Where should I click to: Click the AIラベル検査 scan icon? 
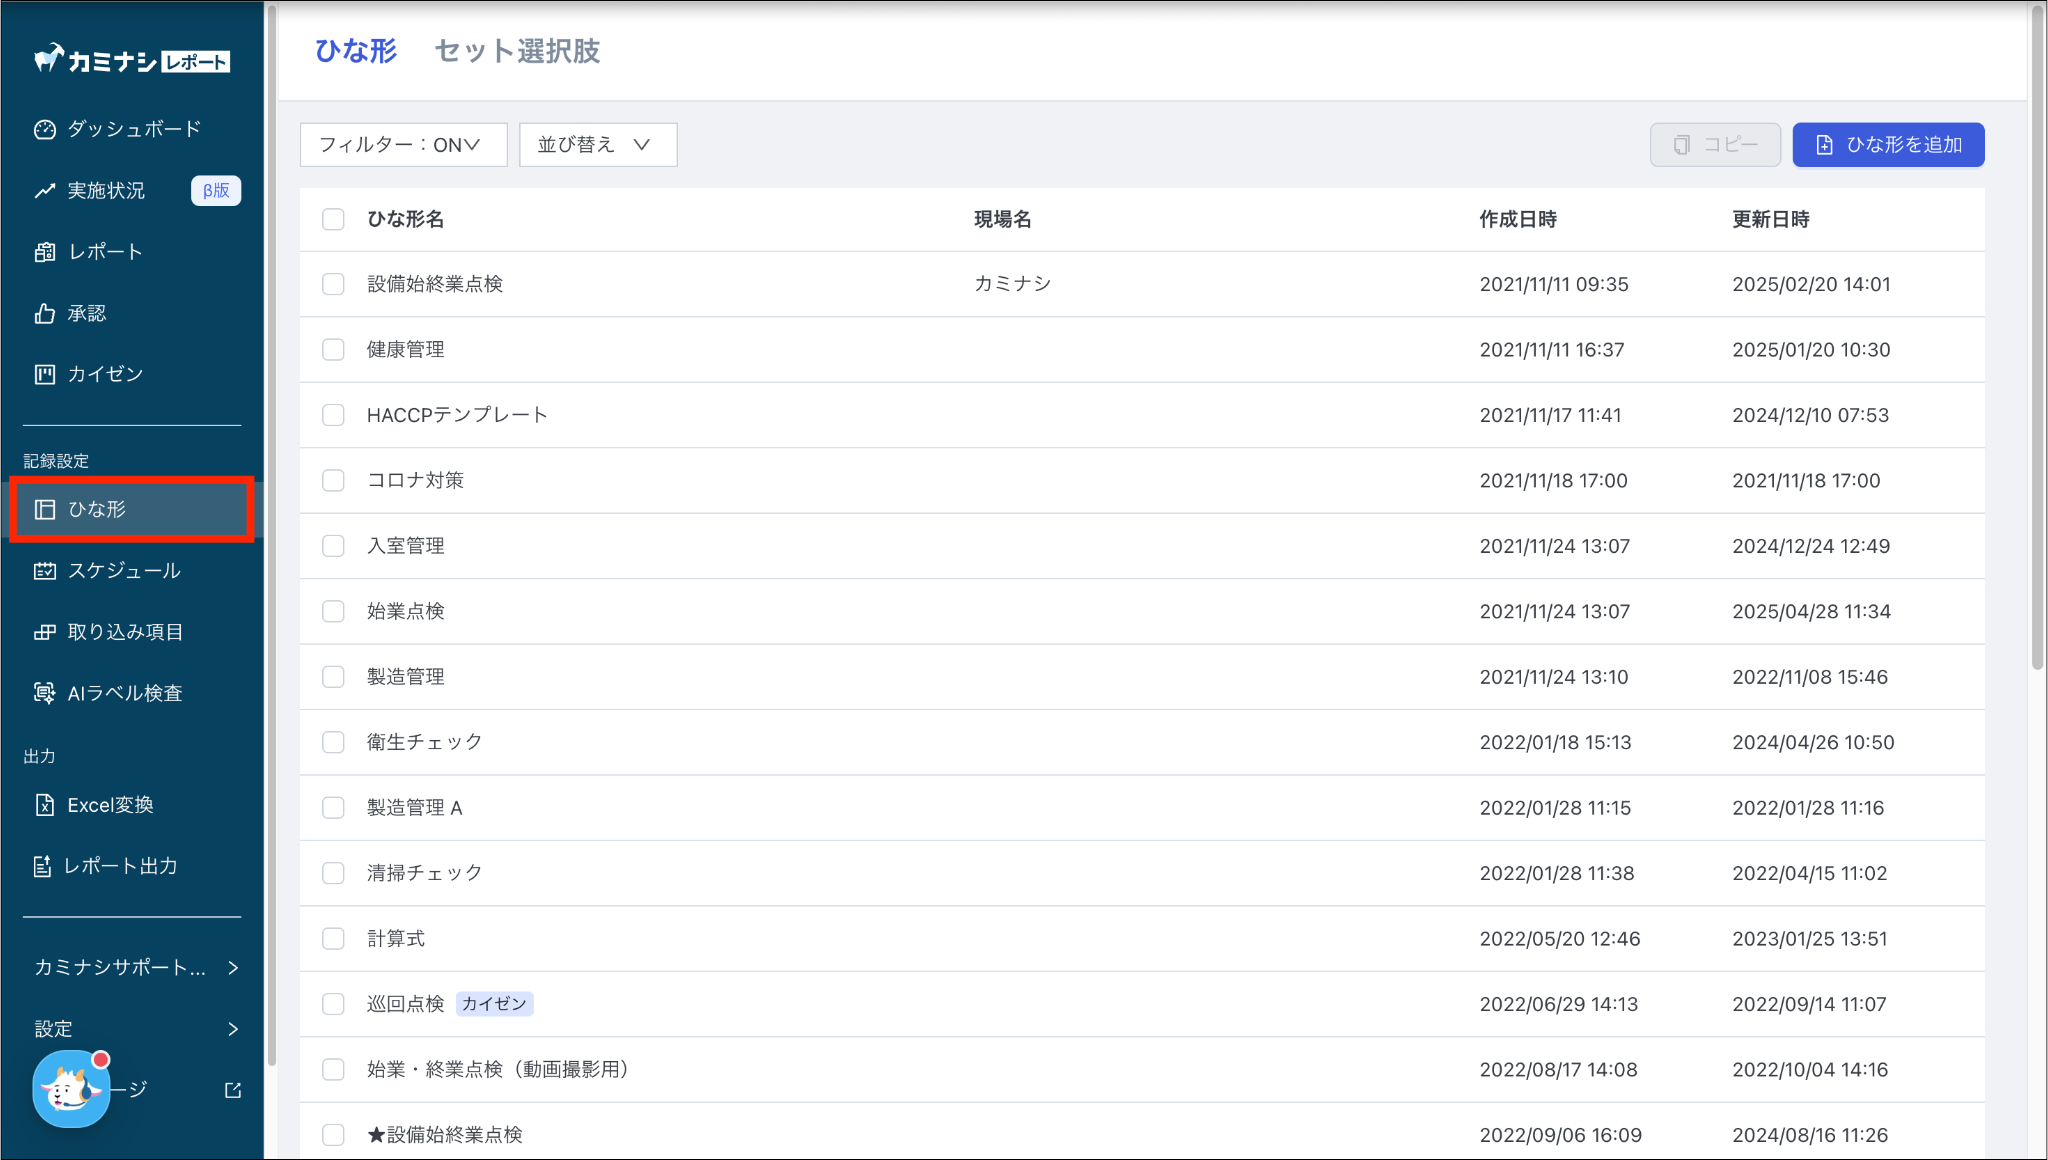click(44, 693)
